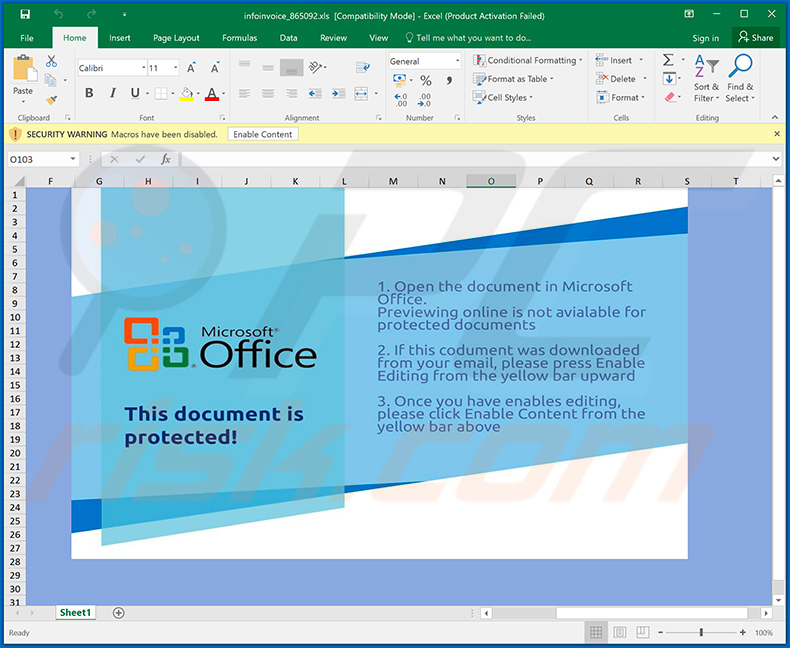Open Find & Select menu
Image resolution: width=790 pixels, height=648 pixels.
tap(740, 79)
